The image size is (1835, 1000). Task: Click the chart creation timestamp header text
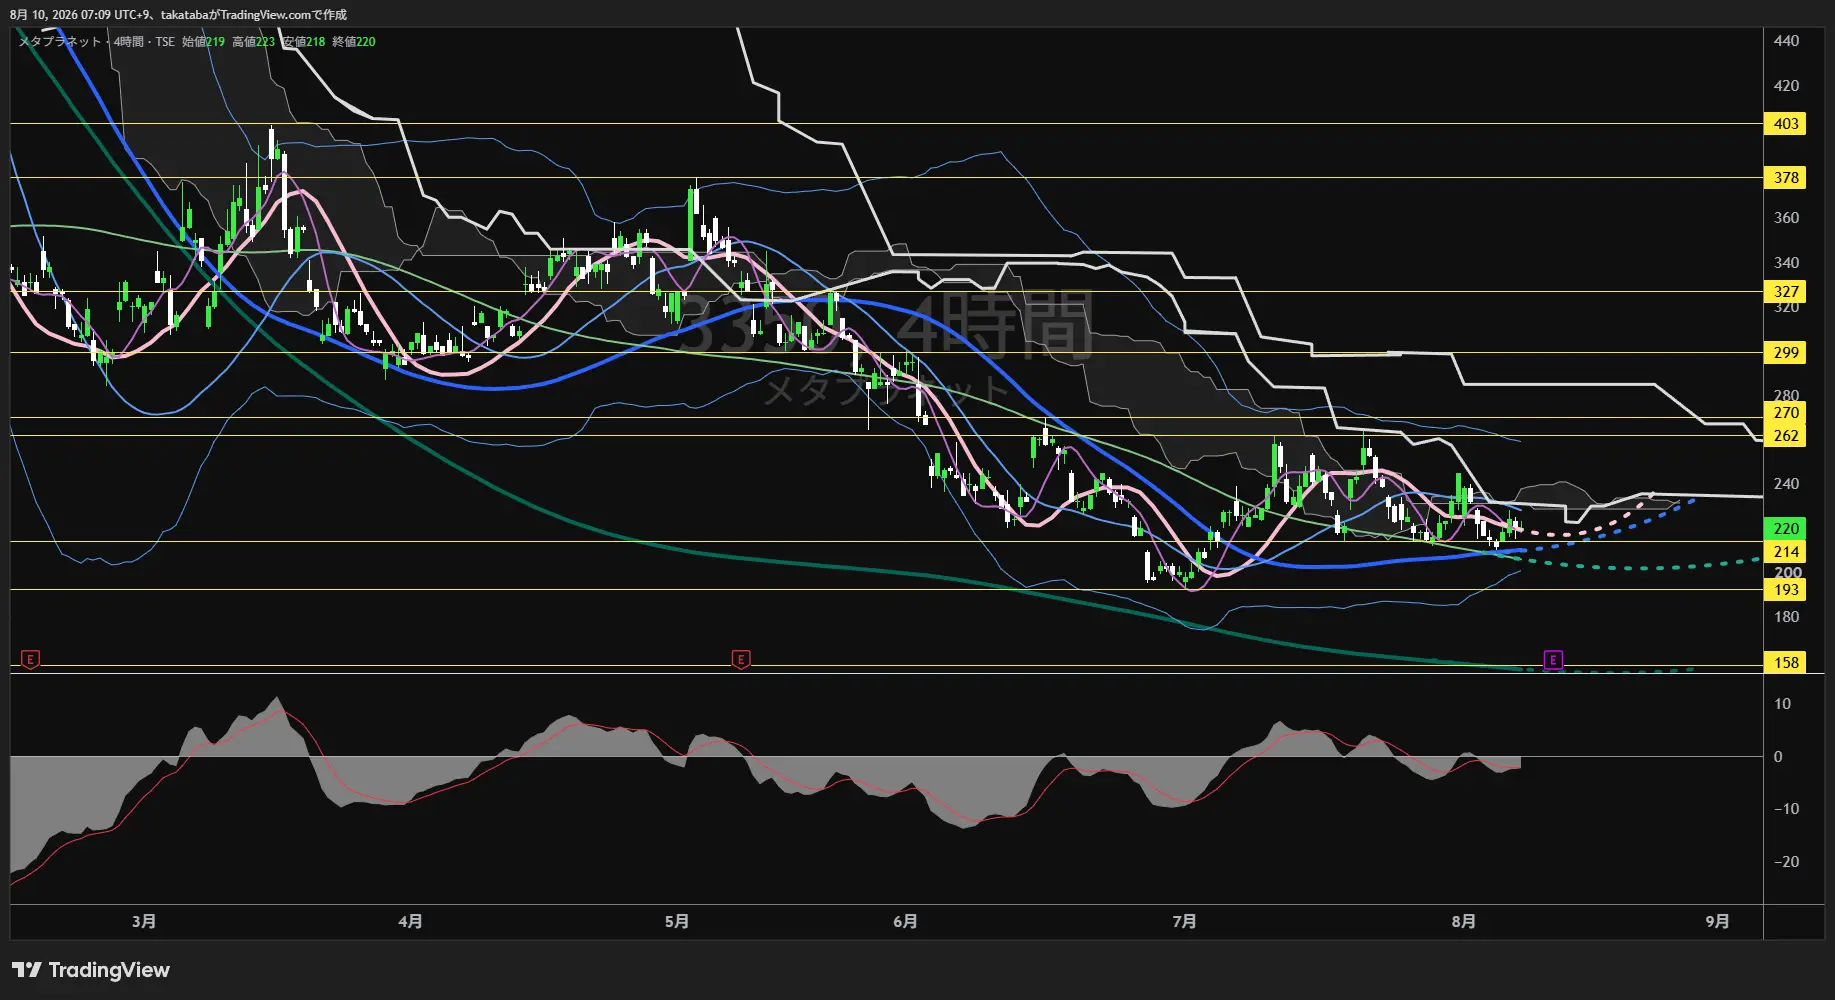pos(179,15)
